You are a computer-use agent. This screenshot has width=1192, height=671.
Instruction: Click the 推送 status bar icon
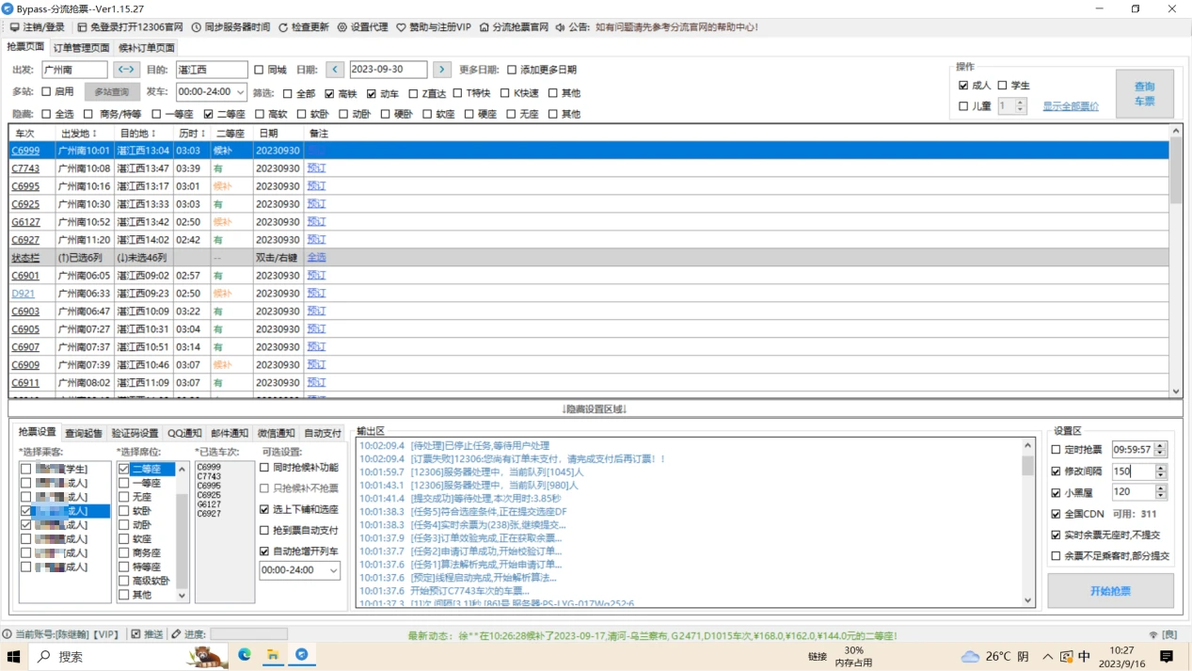tap(135, 634)
